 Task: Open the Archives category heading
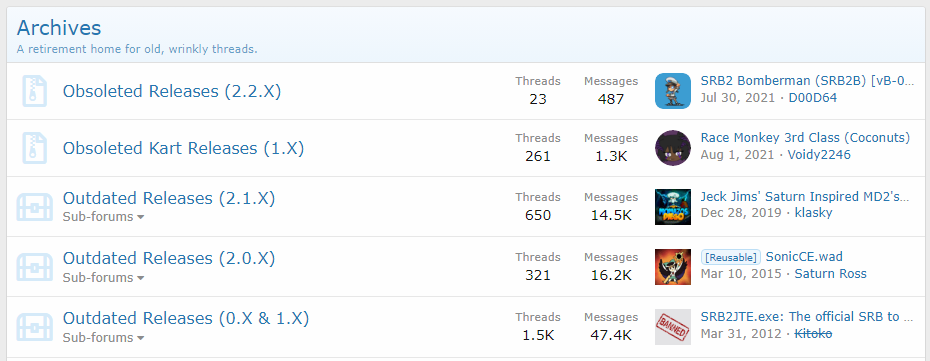(59, 28)
